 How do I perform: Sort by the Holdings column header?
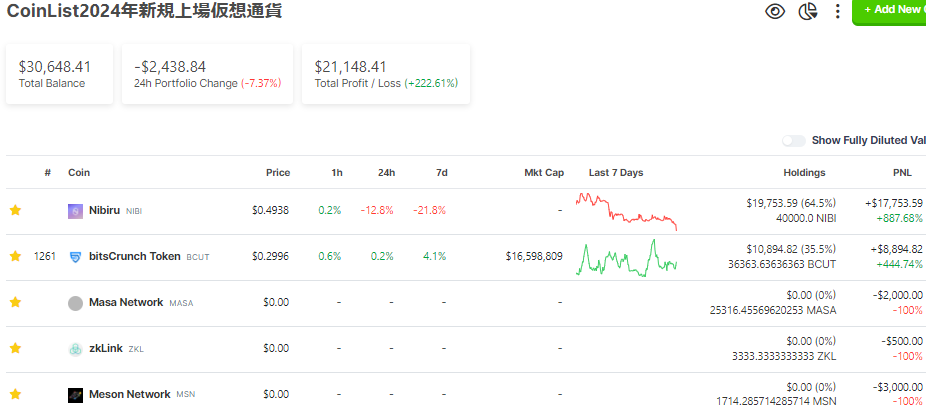(804, 172)
